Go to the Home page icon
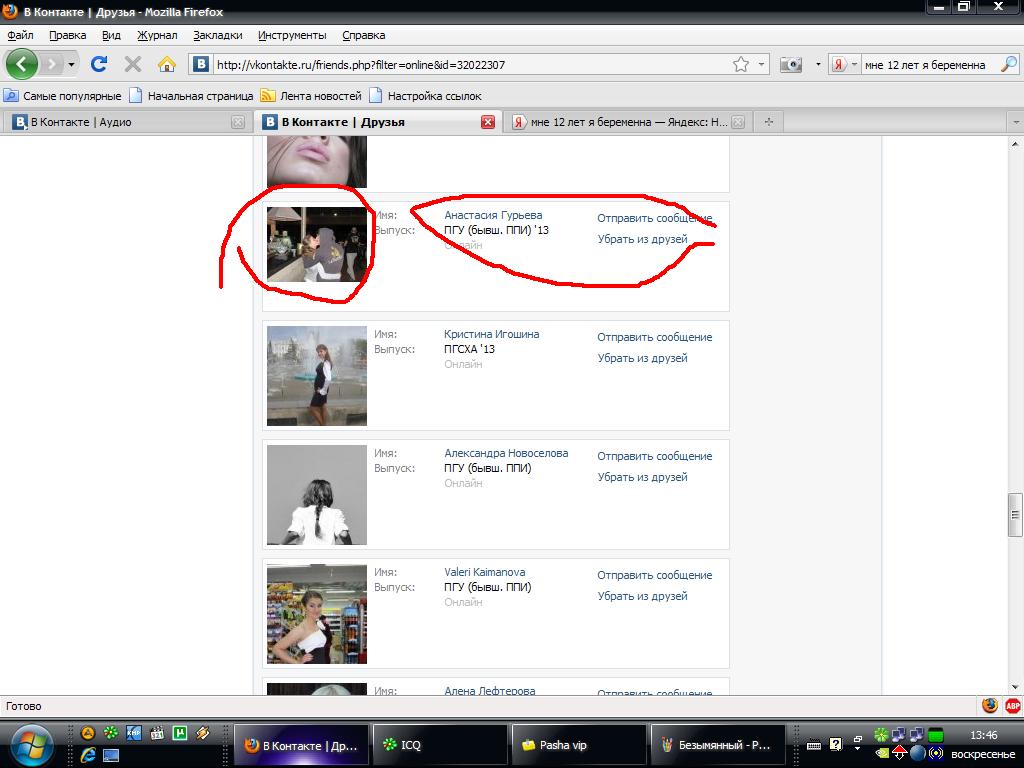Screen dimensions: 1024x768 tap(167, 64)
